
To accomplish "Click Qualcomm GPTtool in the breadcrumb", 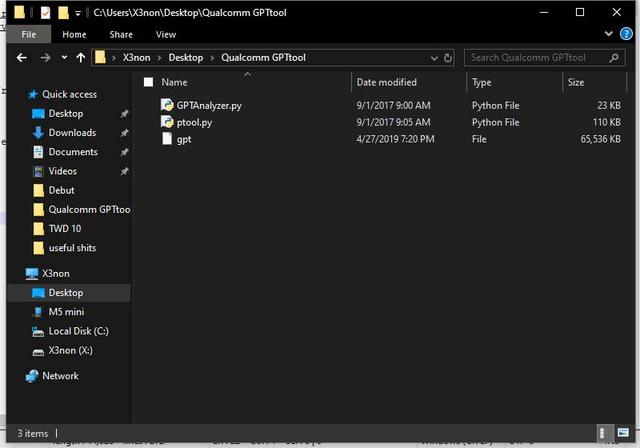I will [x=263, y=58].
